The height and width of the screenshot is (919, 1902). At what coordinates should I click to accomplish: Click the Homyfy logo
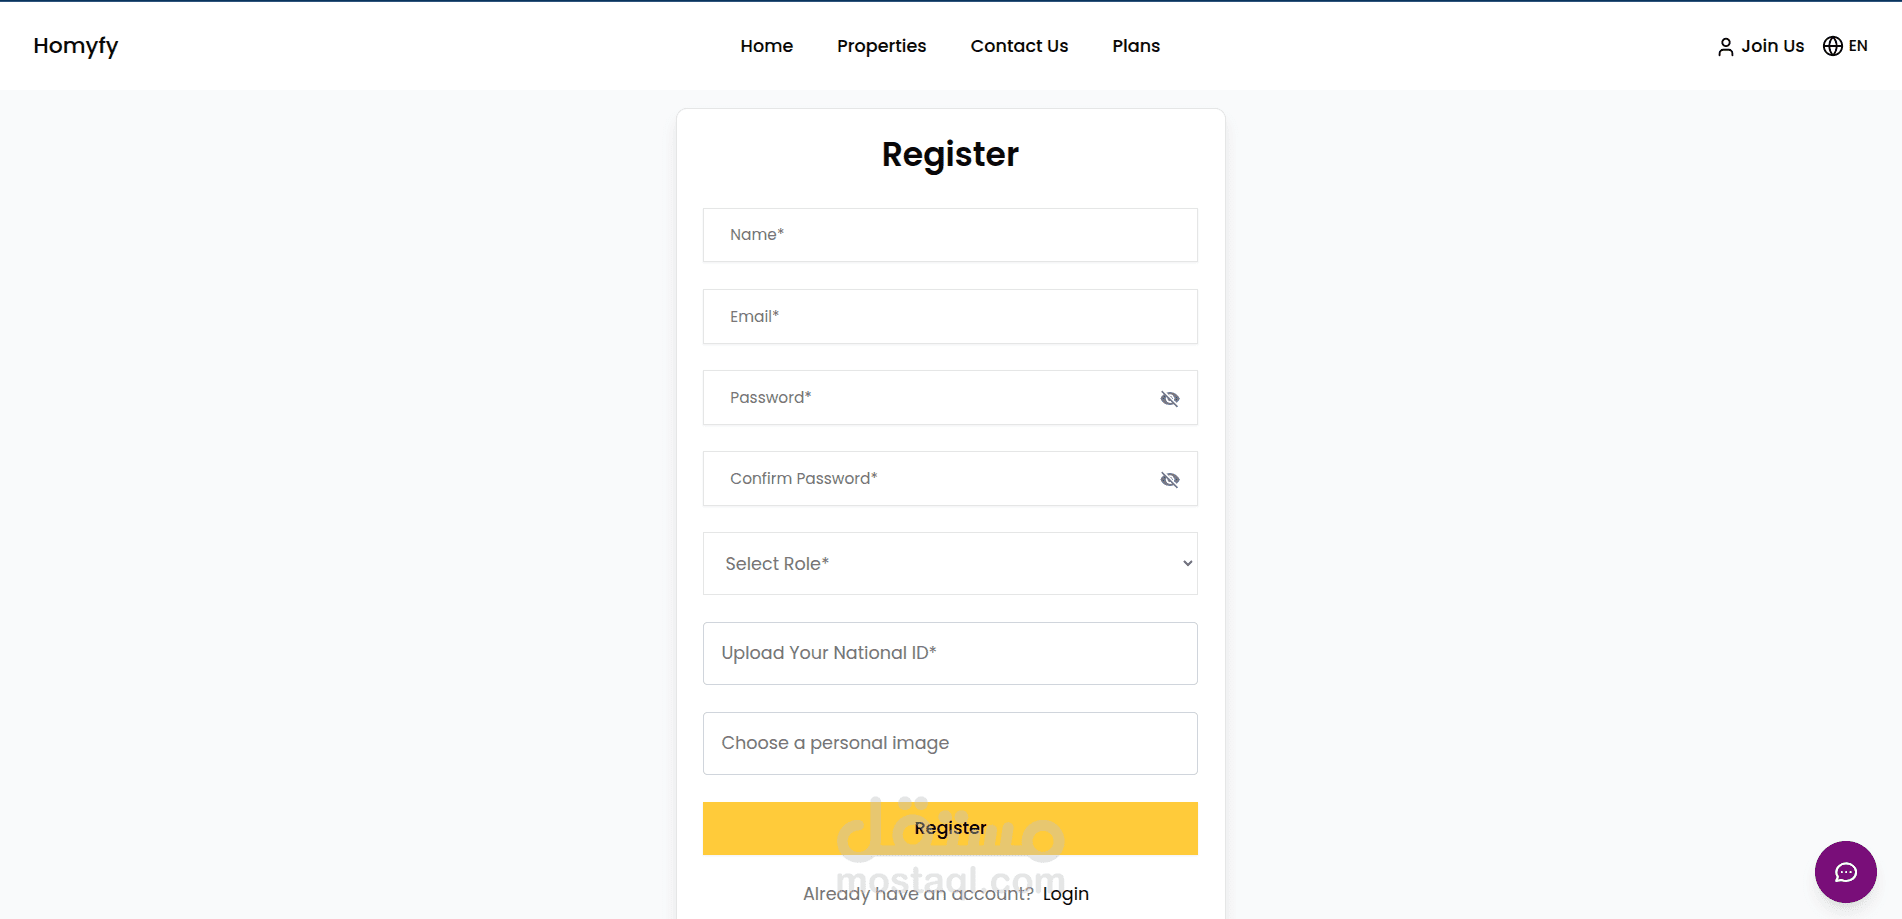click(x=76, y=46)
